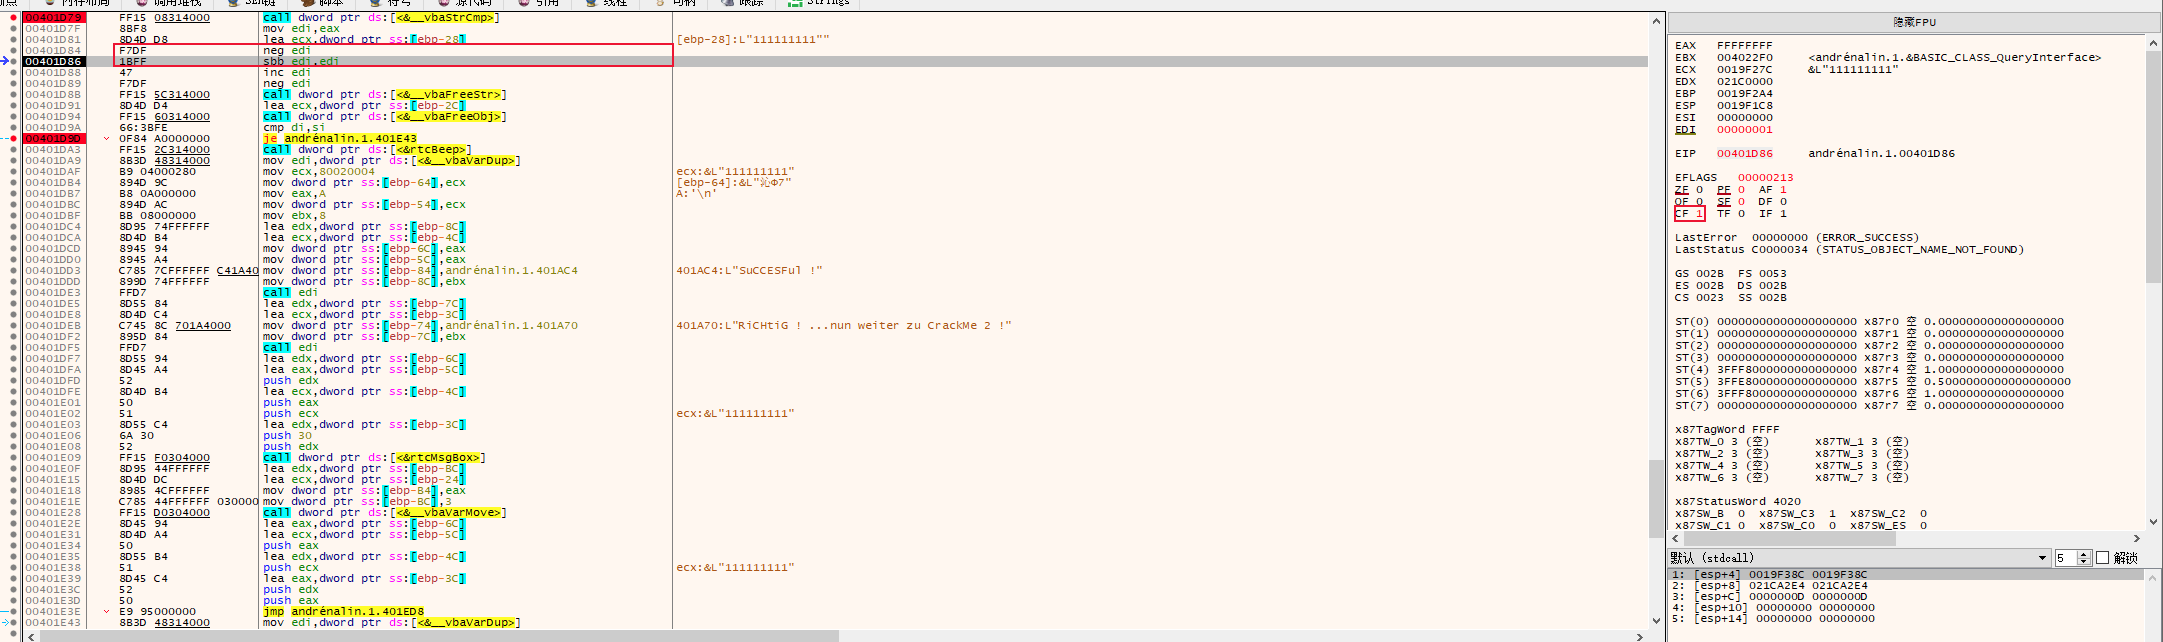This screenshot has width=2163, height=642.
Task: Select the call __vbaFreeObj instruction
Action: 384,116
